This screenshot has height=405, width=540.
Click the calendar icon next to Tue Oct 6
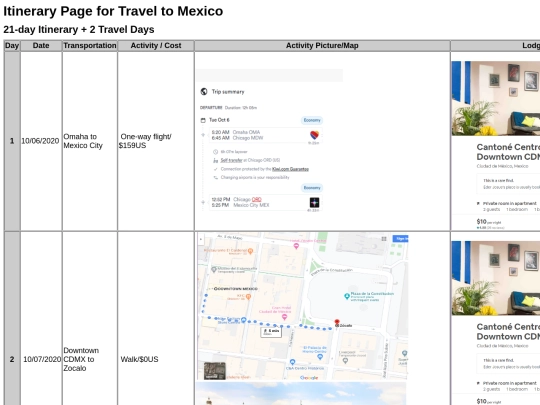(203, 120)
